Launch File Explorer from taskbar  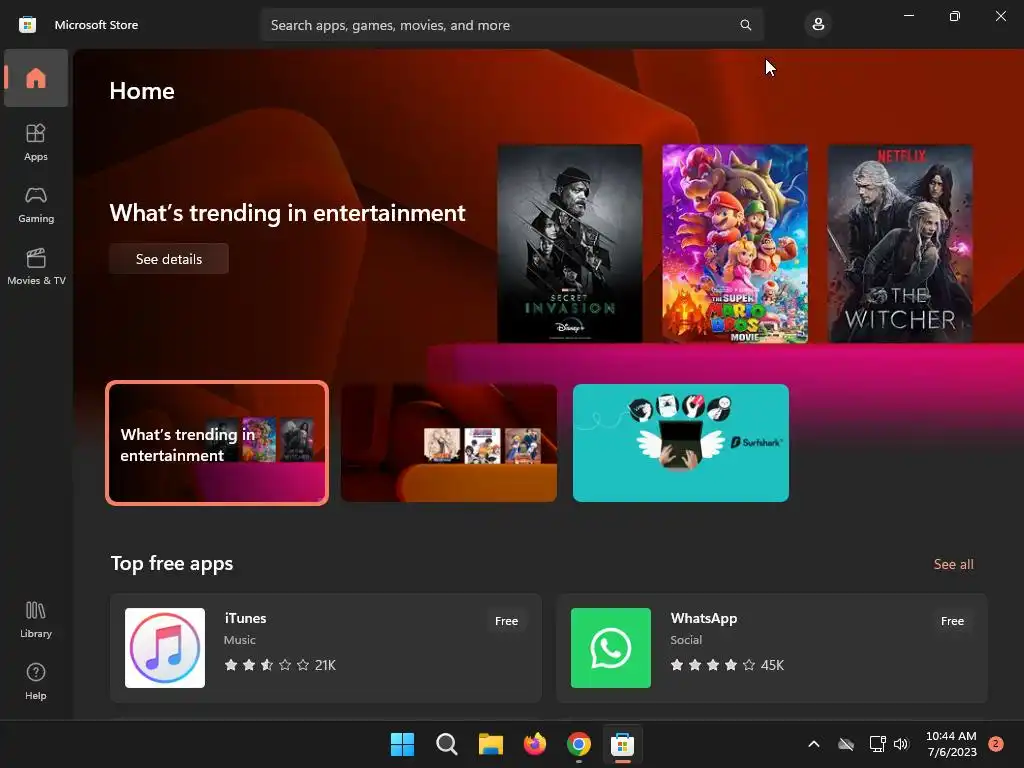[x=490, y=744]
